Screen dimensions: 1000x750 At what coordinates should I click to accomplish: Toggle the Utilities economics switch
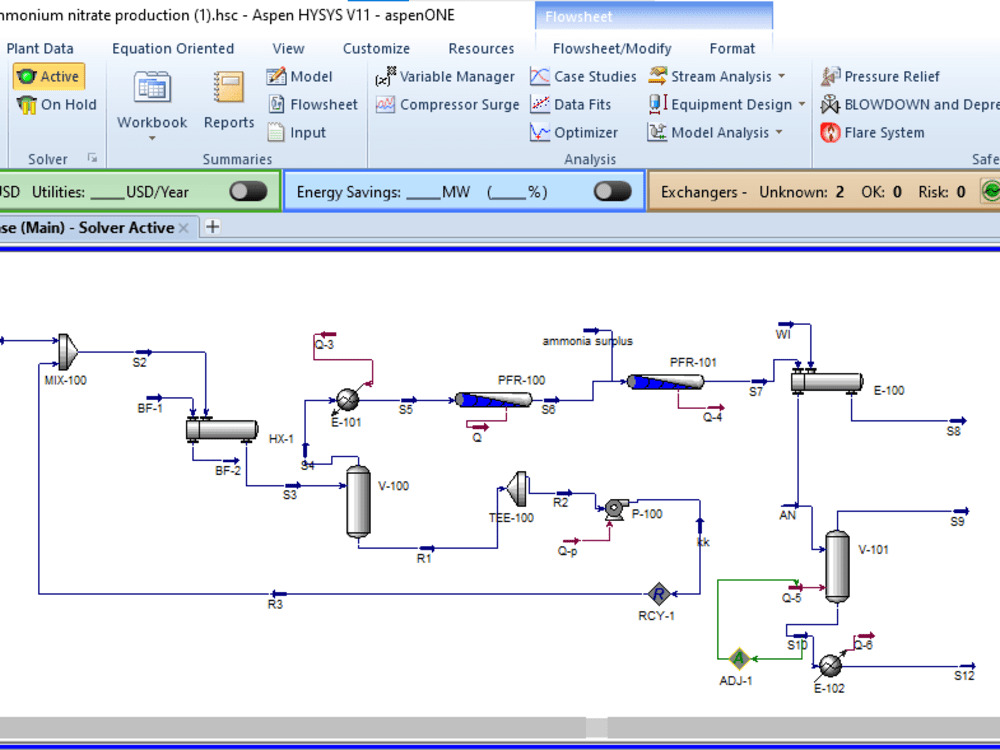tap(248, 191)
